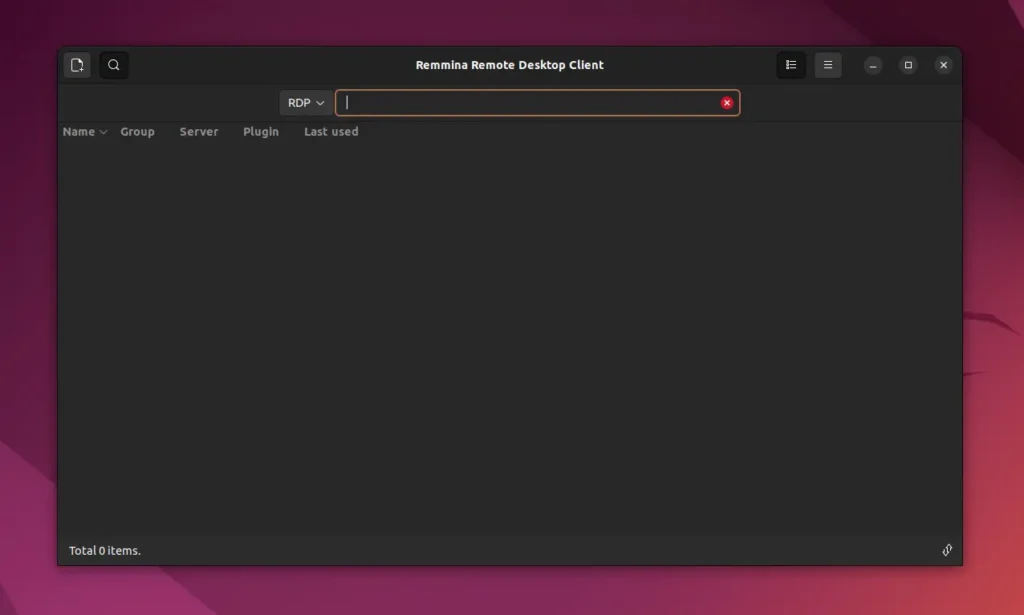The image size is (1024, 615).
Task: Maximize the Remmina window
Action: point(908,65)
